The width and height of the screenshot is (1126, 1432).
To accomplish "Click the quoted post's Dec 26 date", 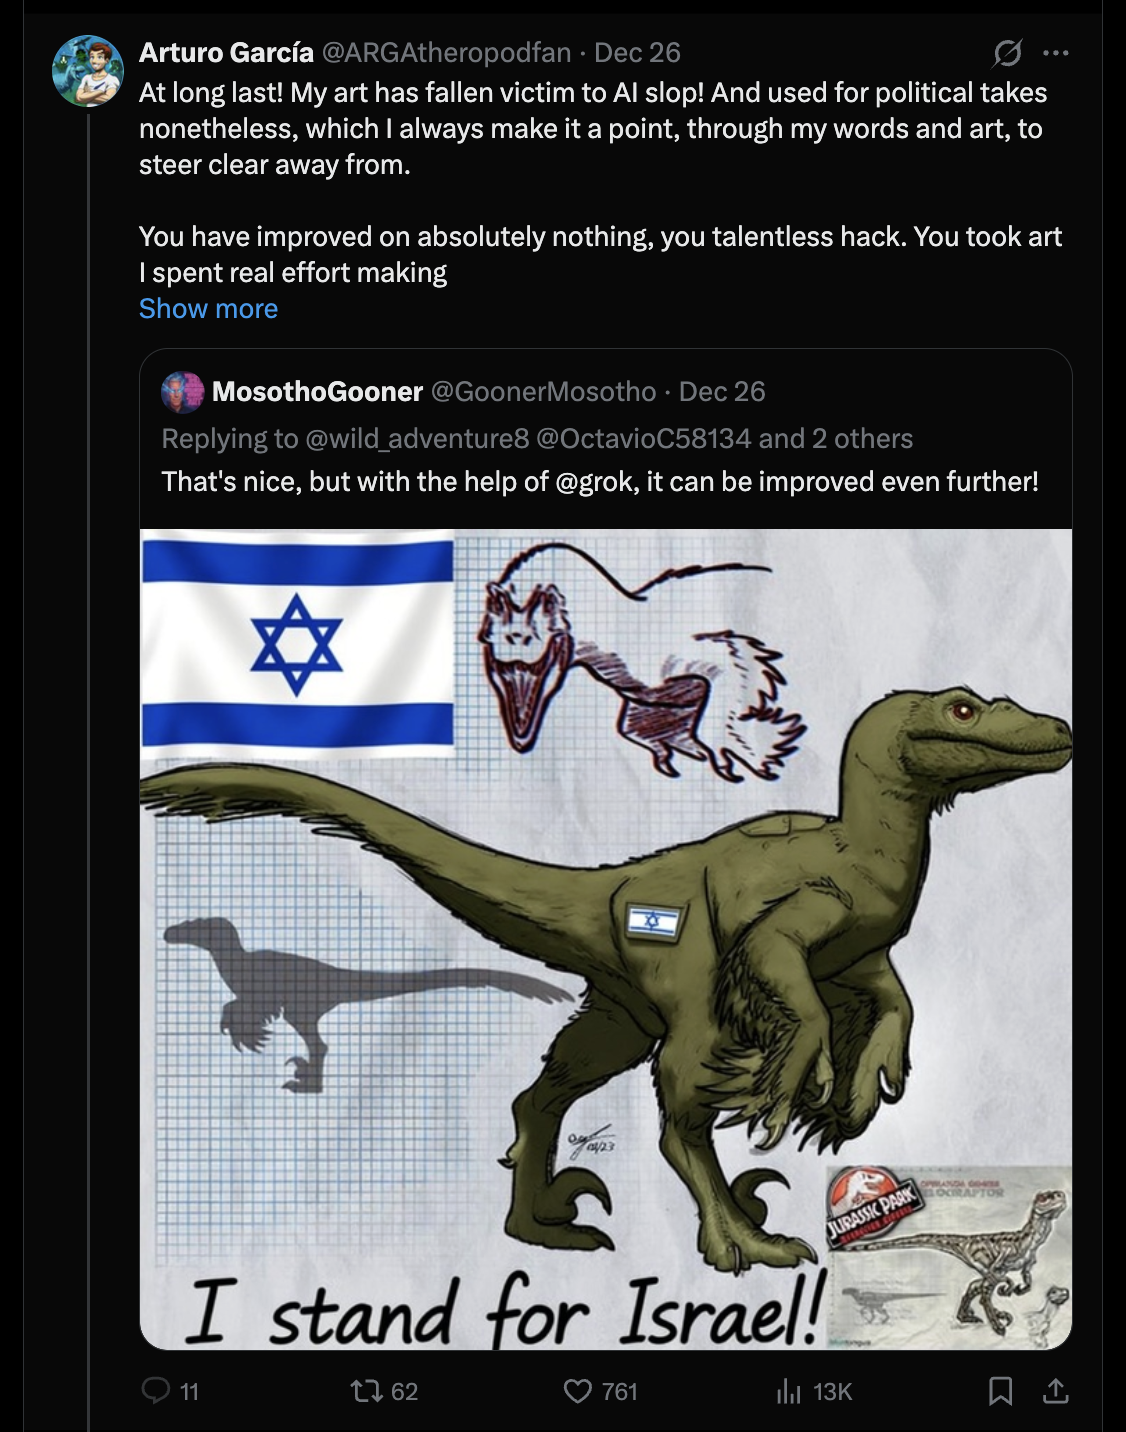I will click(x=722, y=392).
